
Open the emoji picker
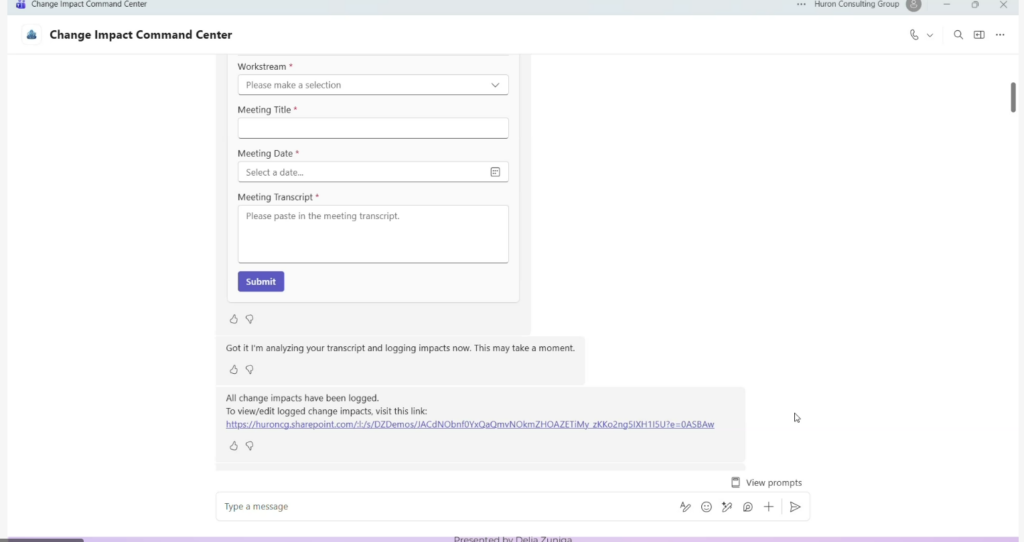706,507
